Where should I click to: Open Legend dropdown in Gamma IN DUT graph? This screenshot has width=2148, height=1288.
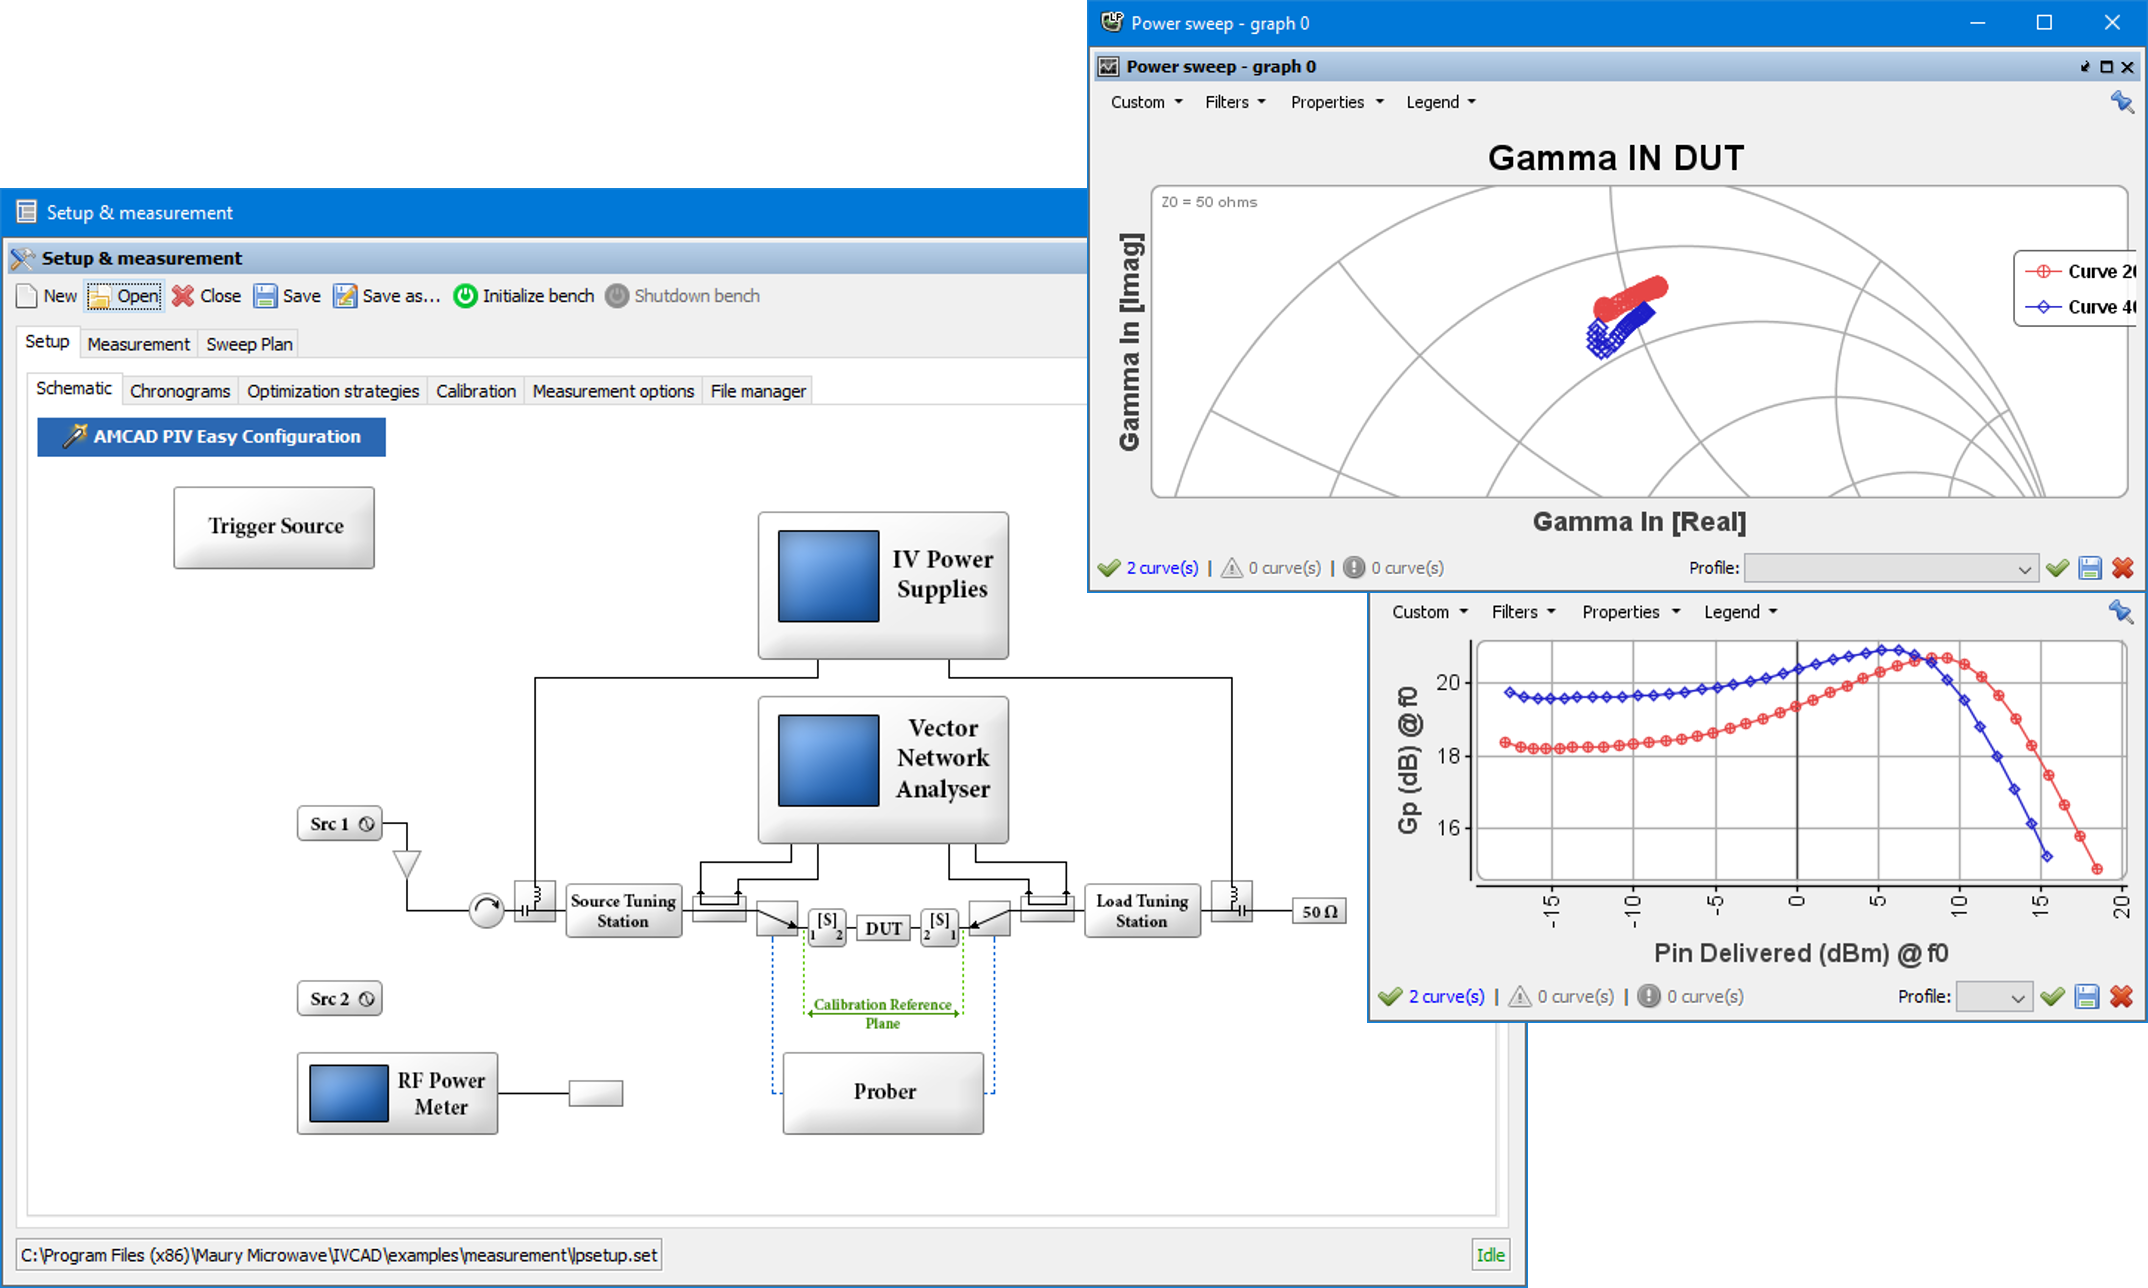click(1441, 102)
